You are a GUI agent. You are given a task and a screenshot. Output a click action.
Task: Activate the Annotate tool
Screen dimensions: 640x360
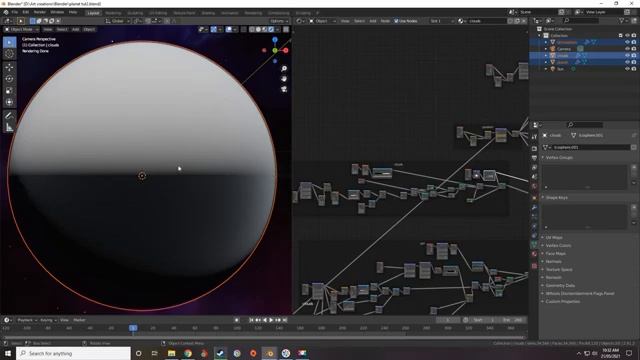[x=9, y=116]
